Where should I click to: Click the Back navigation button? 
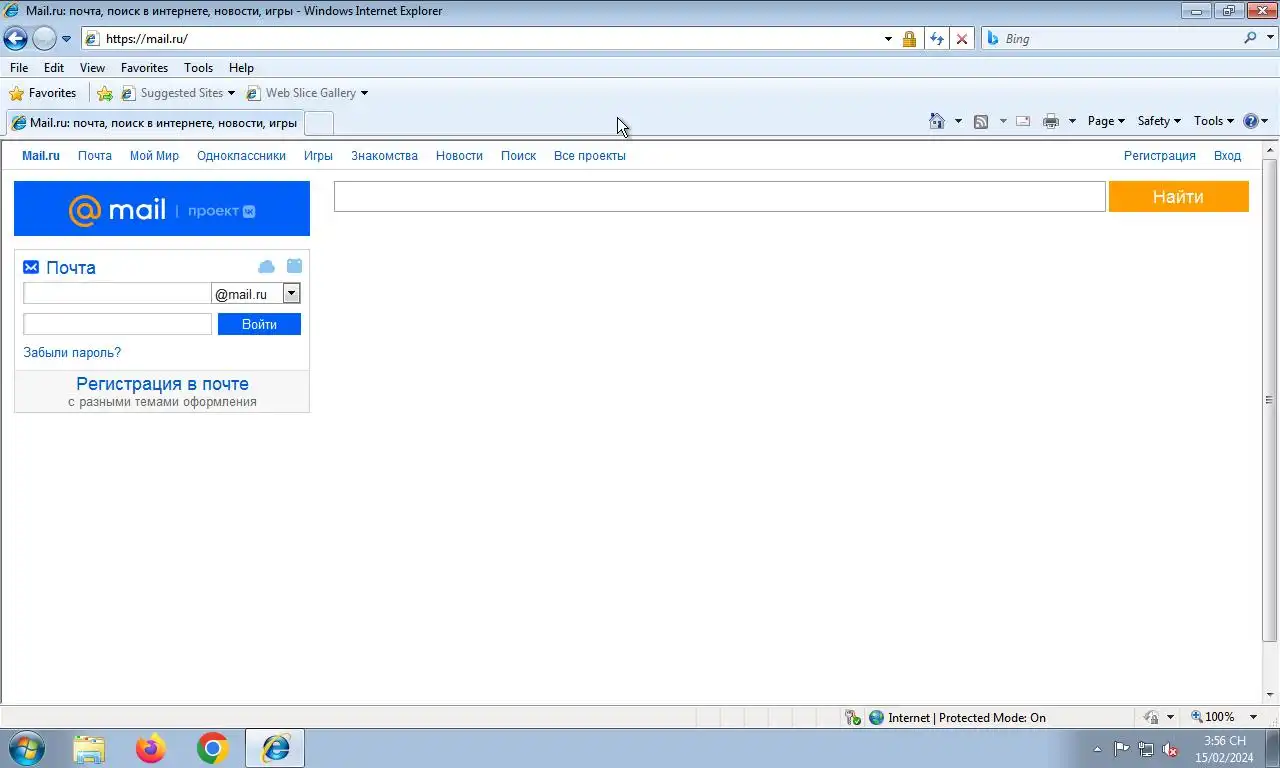point(15,39)
